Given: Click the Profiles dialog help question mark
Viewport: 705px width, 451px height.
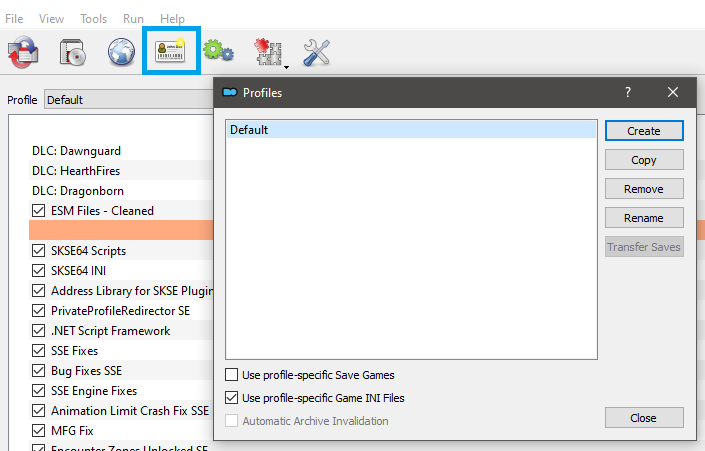Looking at the screenshot, I should click(x=628, y=92).
